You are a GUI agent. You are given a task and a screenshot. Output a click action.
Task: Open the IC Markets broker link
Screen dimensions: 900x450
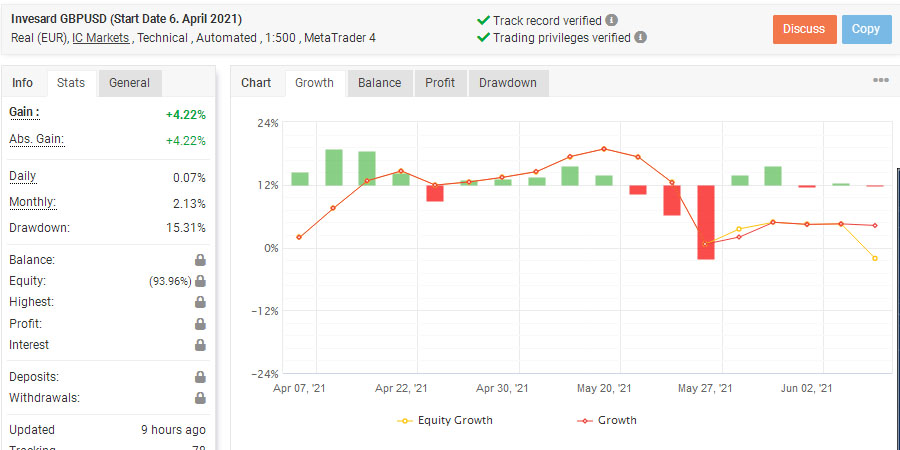(100, 38)
